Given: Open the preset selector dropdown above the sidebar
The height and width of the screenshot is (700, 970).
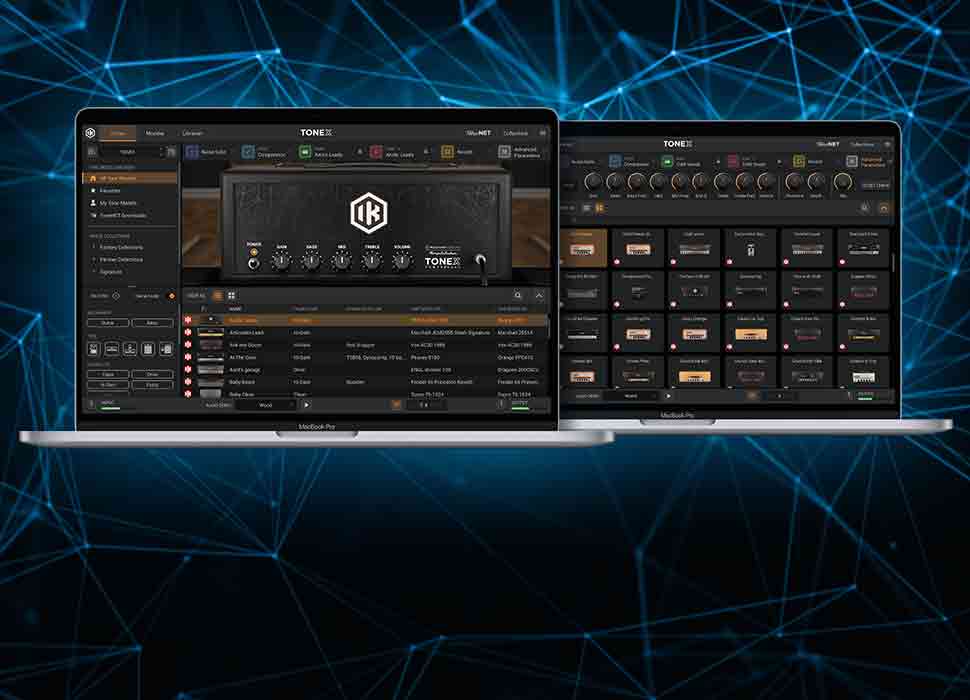Looking at the screenshot, I should pos(132,152).
